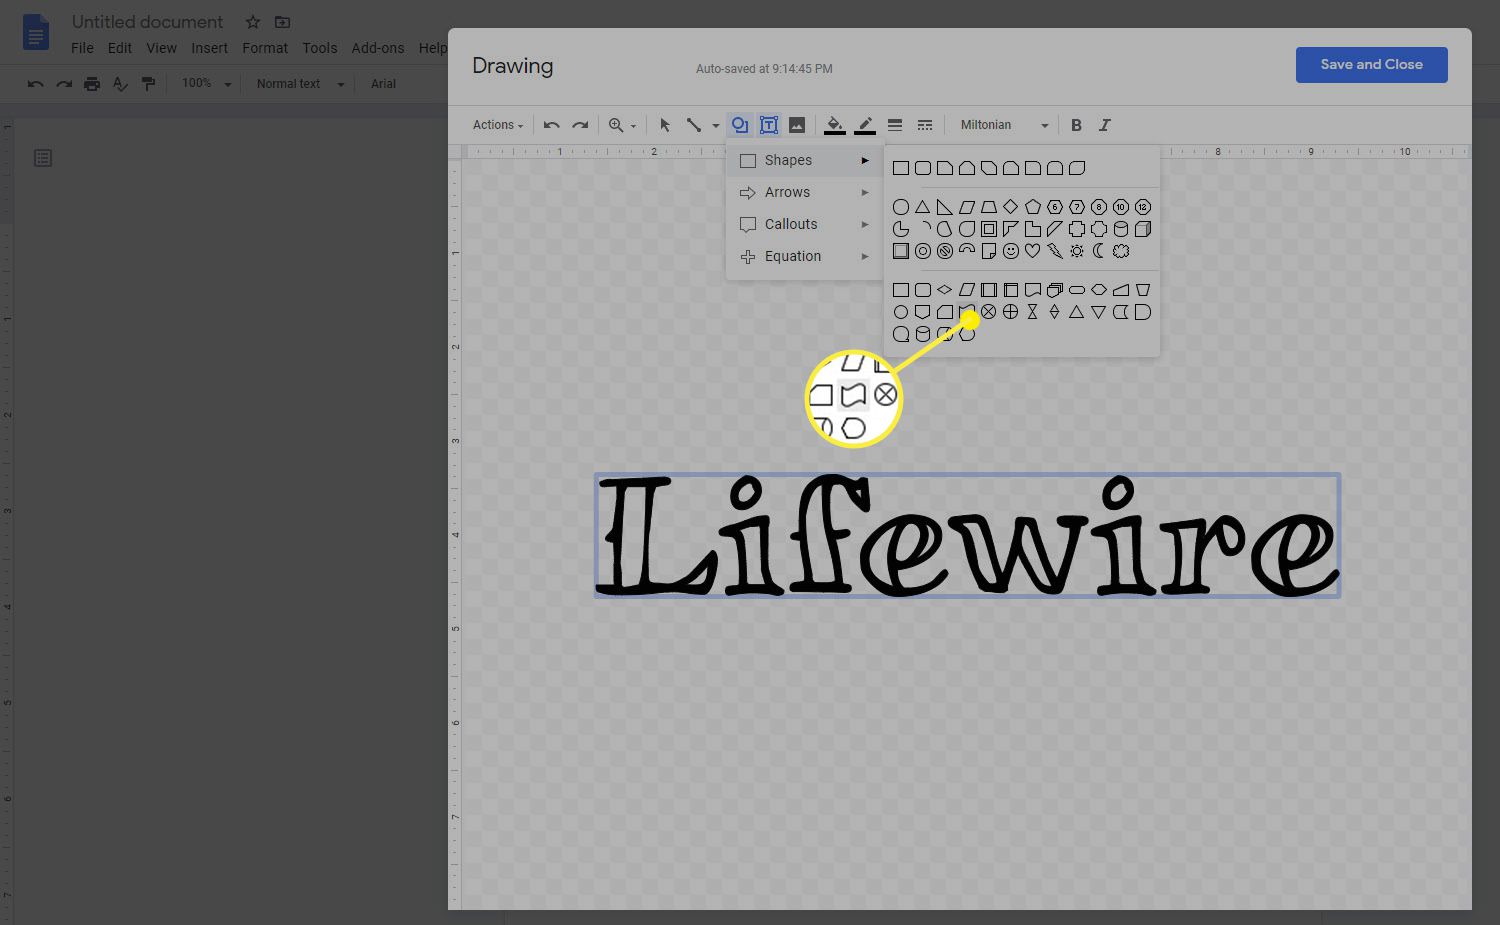This screenshot has height=925, width=1500.
Task: Pick the right triangle shape
Action: 945,207
